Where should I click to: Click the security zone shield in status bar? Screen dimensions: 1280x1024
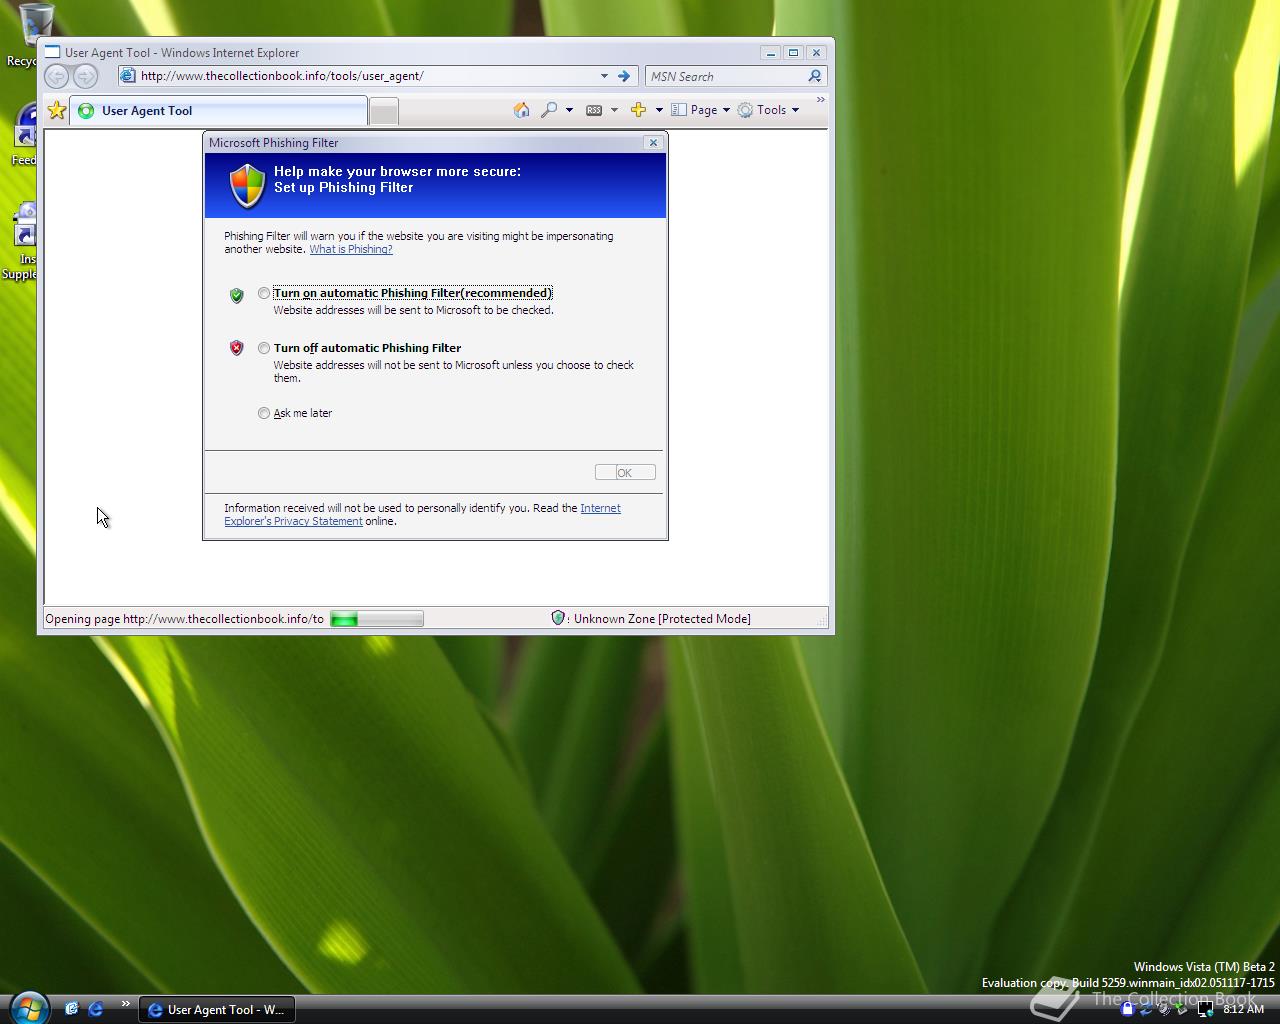(x=558, y=618)
